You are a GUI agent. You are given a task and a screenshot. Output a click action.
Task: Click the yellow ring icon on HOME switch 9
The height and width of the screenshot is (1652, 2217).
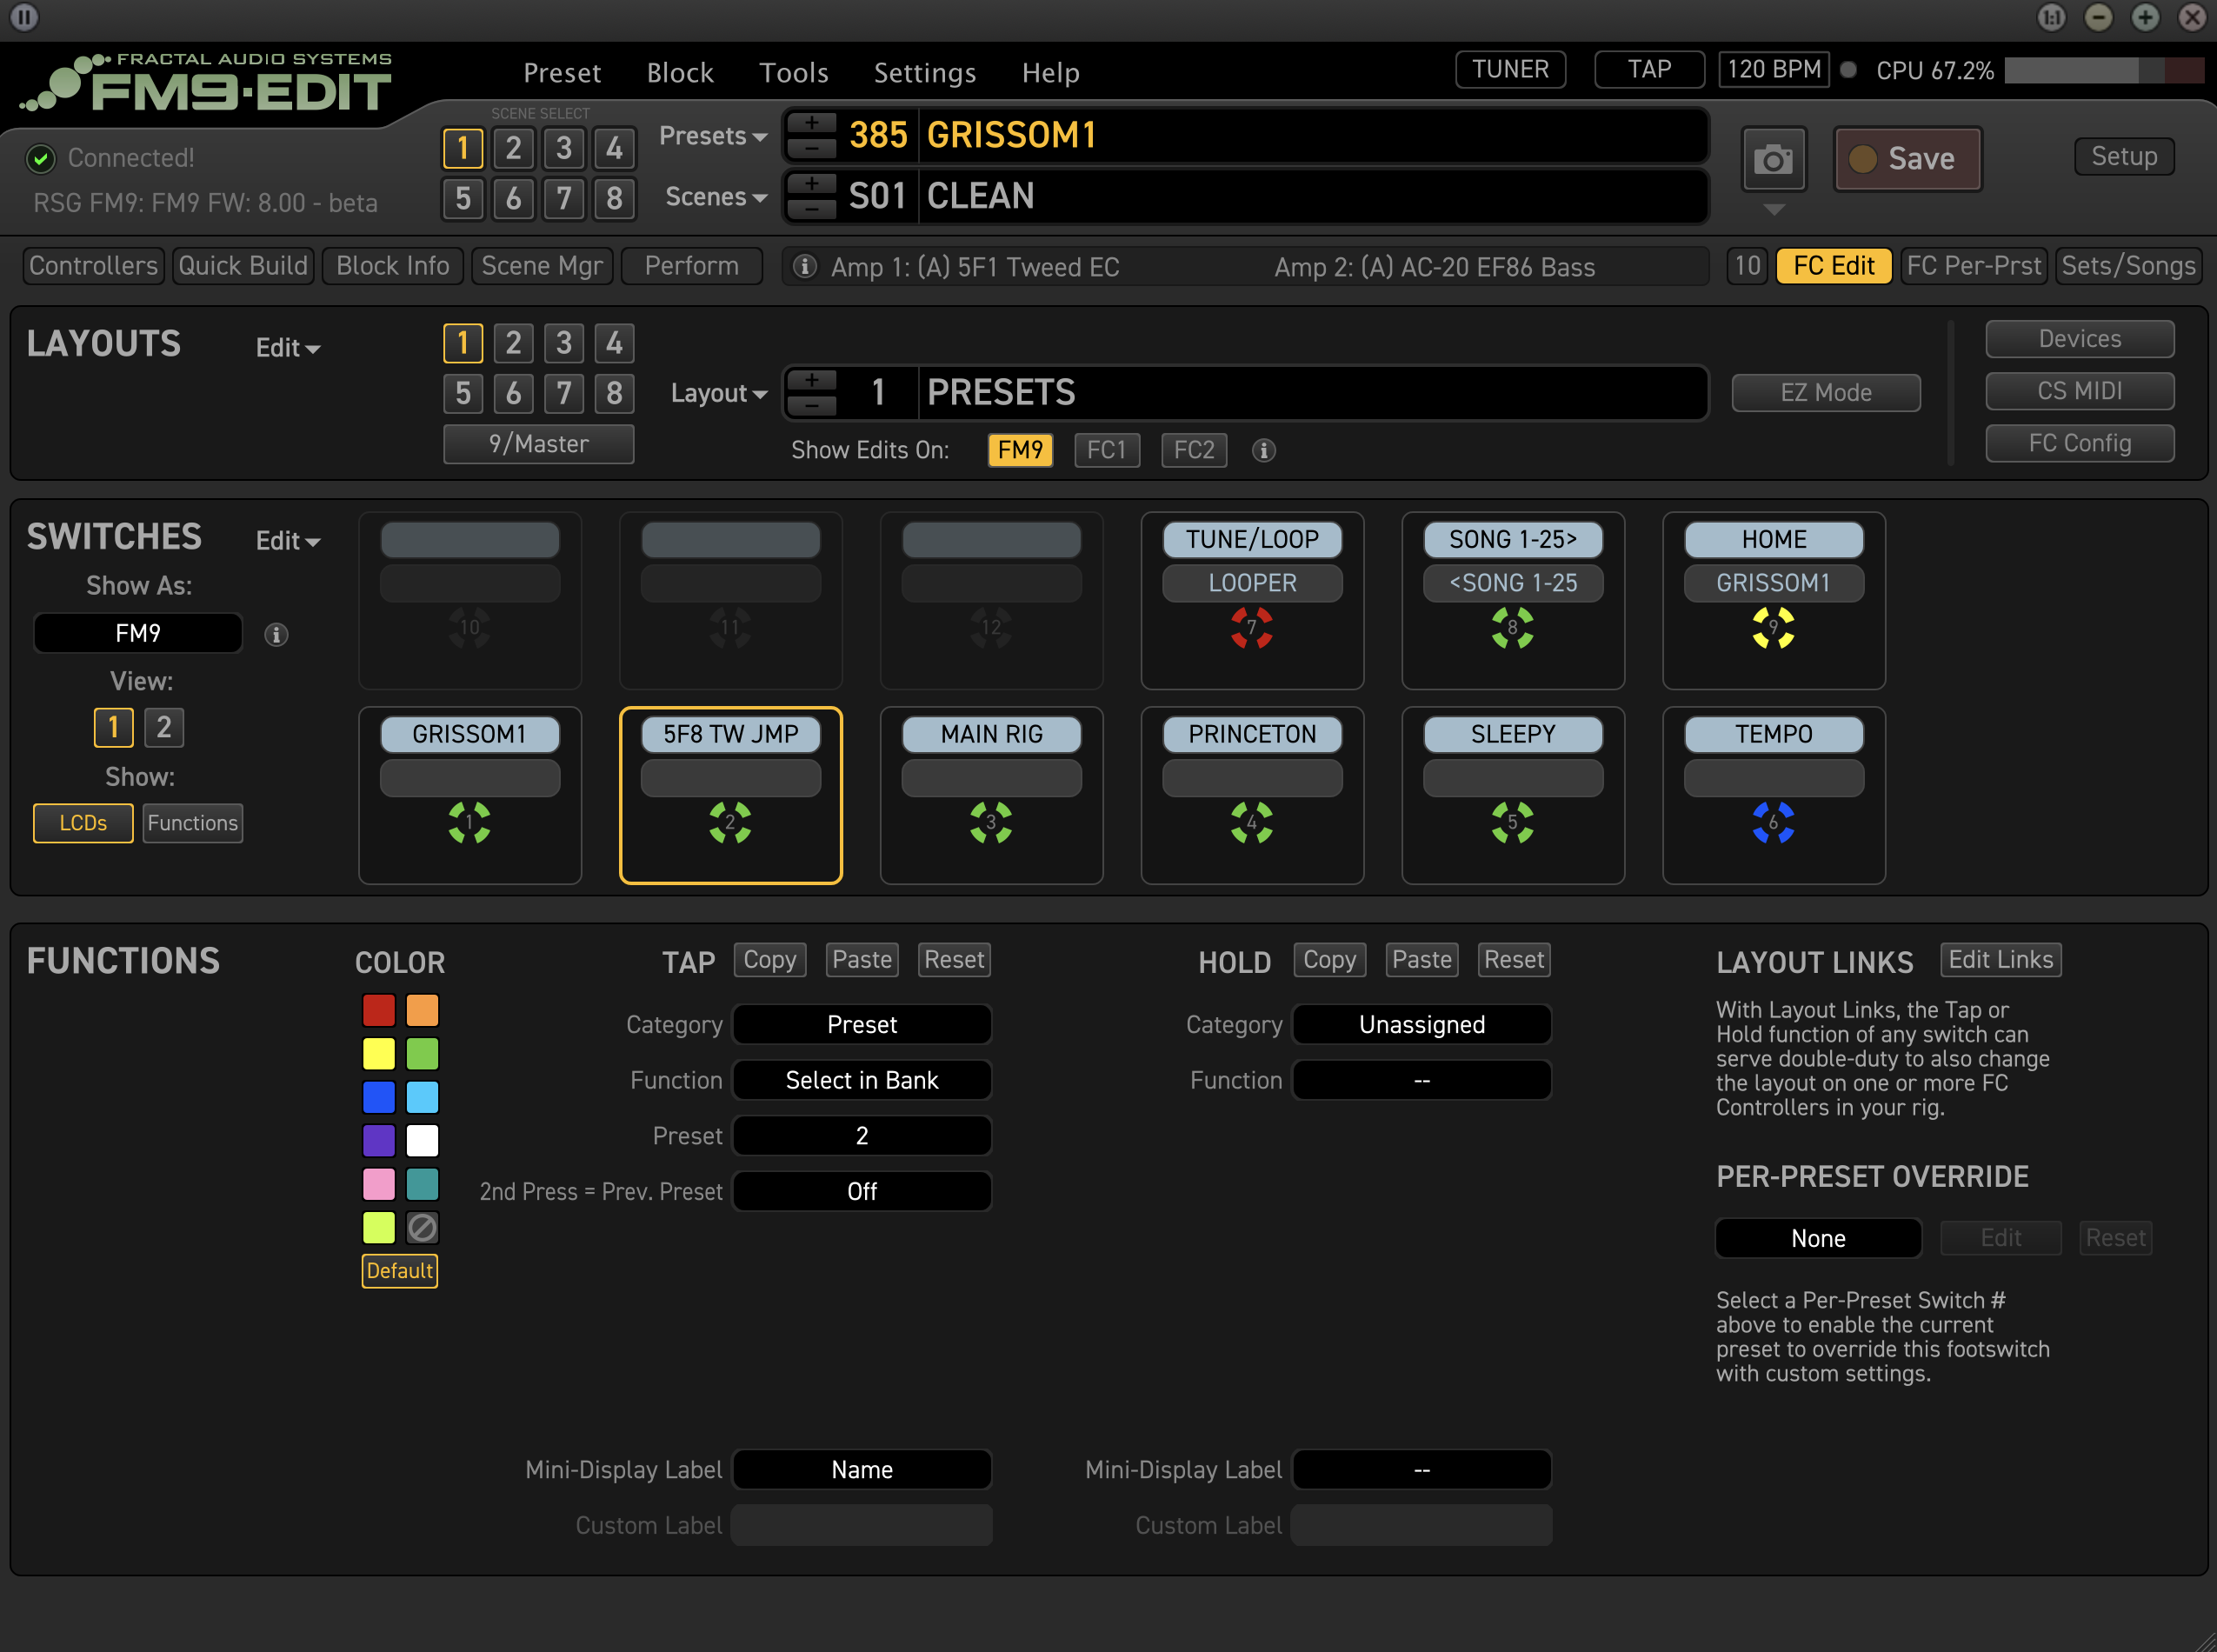(x=1773, y=628)
